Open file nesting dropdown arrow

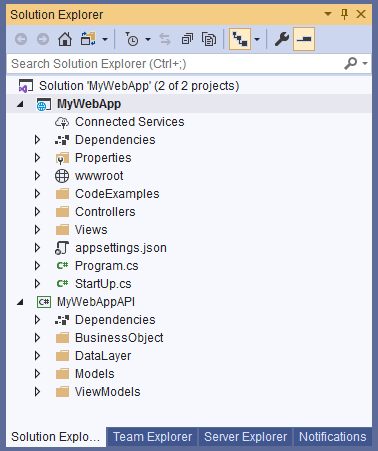(x=257, y=39)
